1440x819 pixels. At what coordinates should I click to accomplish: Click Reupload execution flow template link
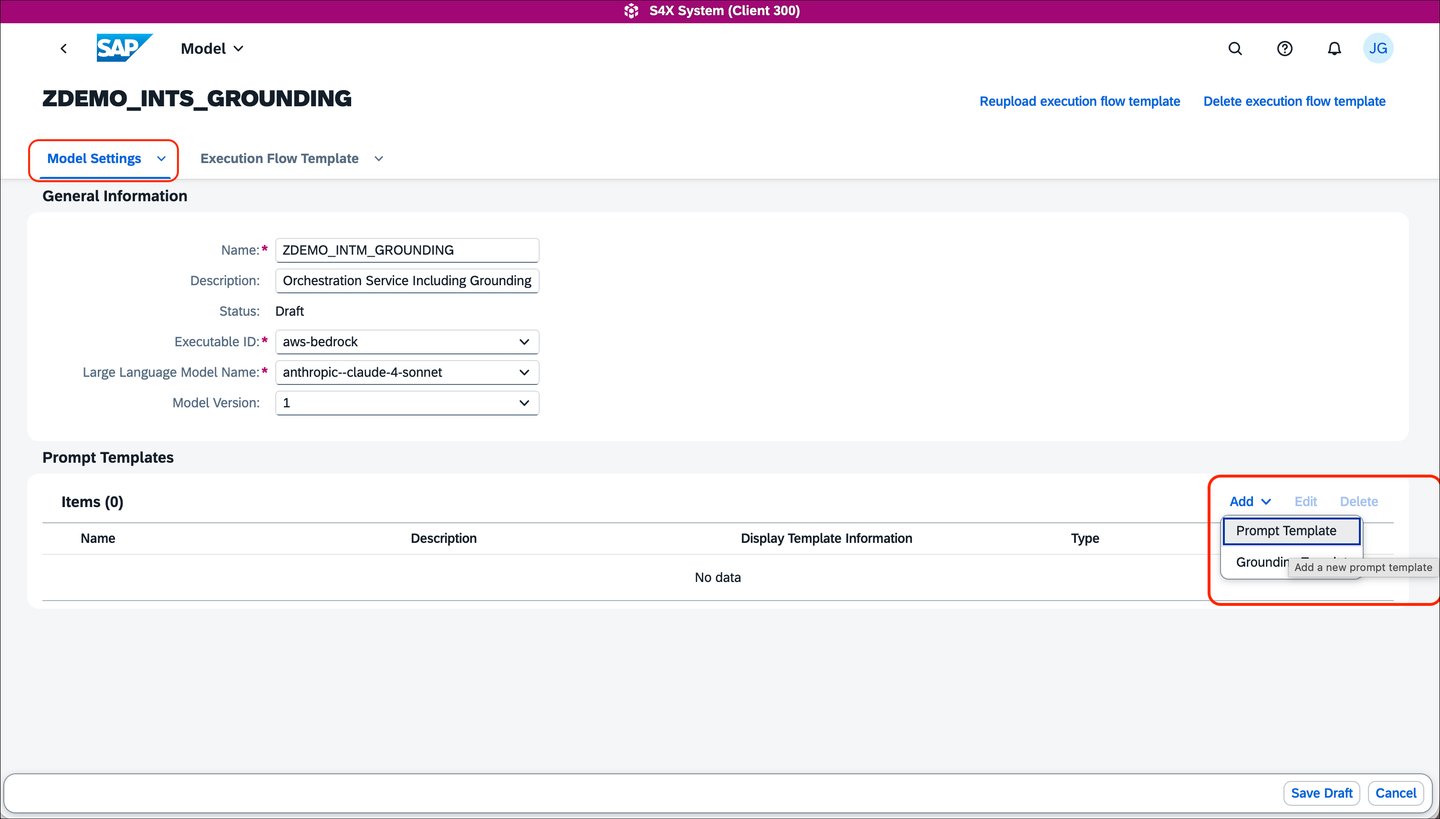[1080, 101]
